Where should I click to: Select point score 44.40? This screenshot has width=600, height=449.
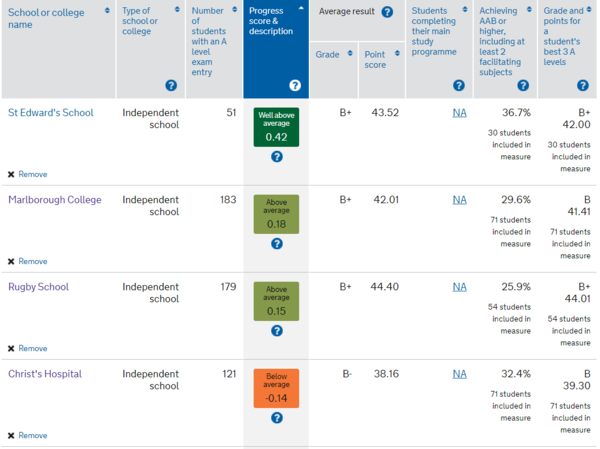[385, 287]
